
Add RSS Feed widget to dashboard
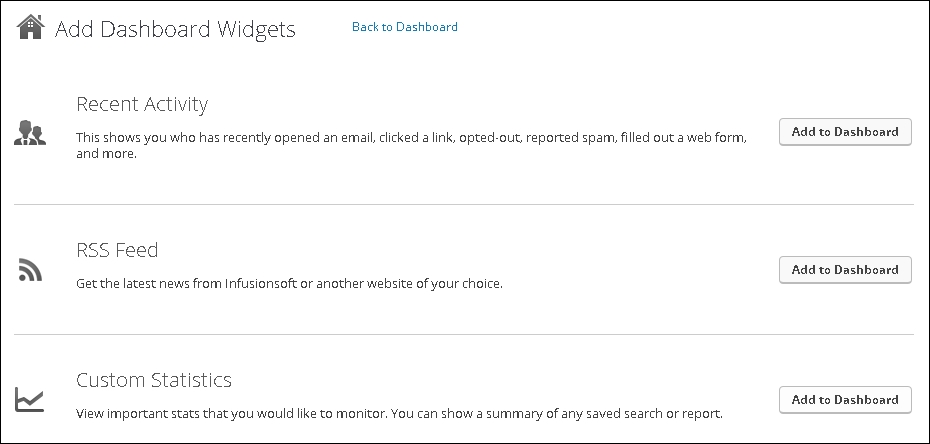click(845, 270)
